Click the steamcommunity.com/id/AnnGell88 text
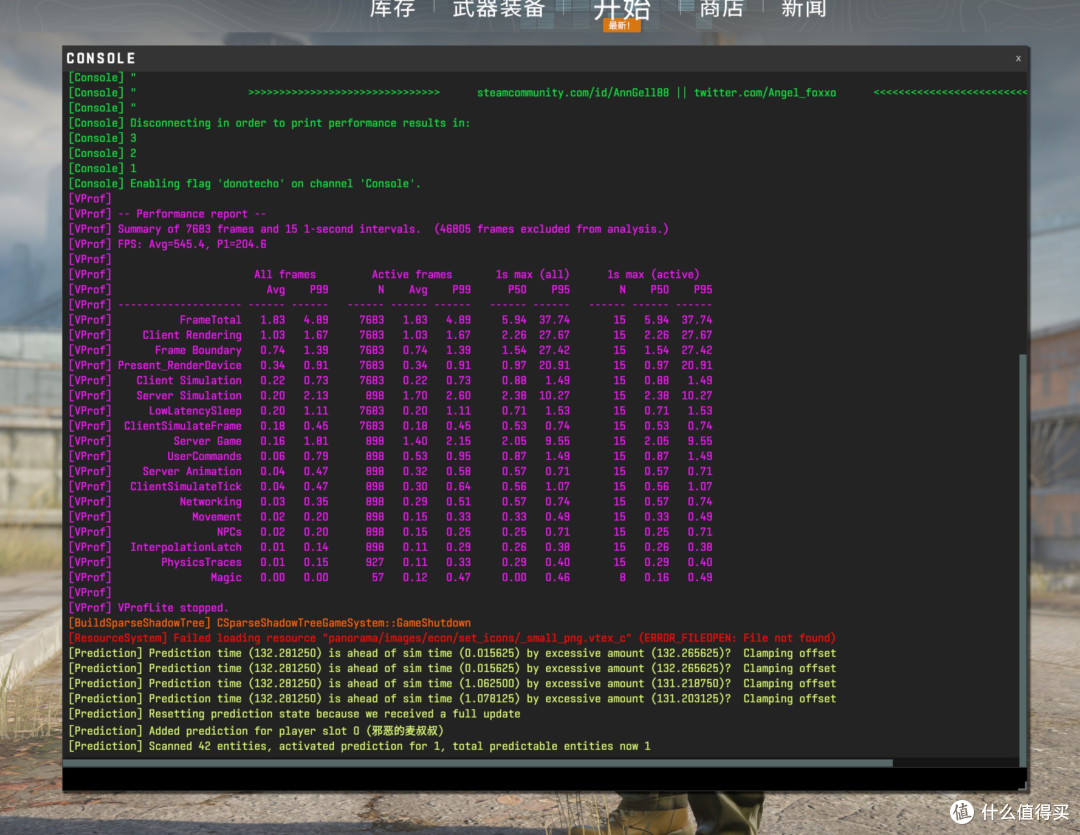The width and height of the screenshot is (1080, 835). [x=572, y=93]
